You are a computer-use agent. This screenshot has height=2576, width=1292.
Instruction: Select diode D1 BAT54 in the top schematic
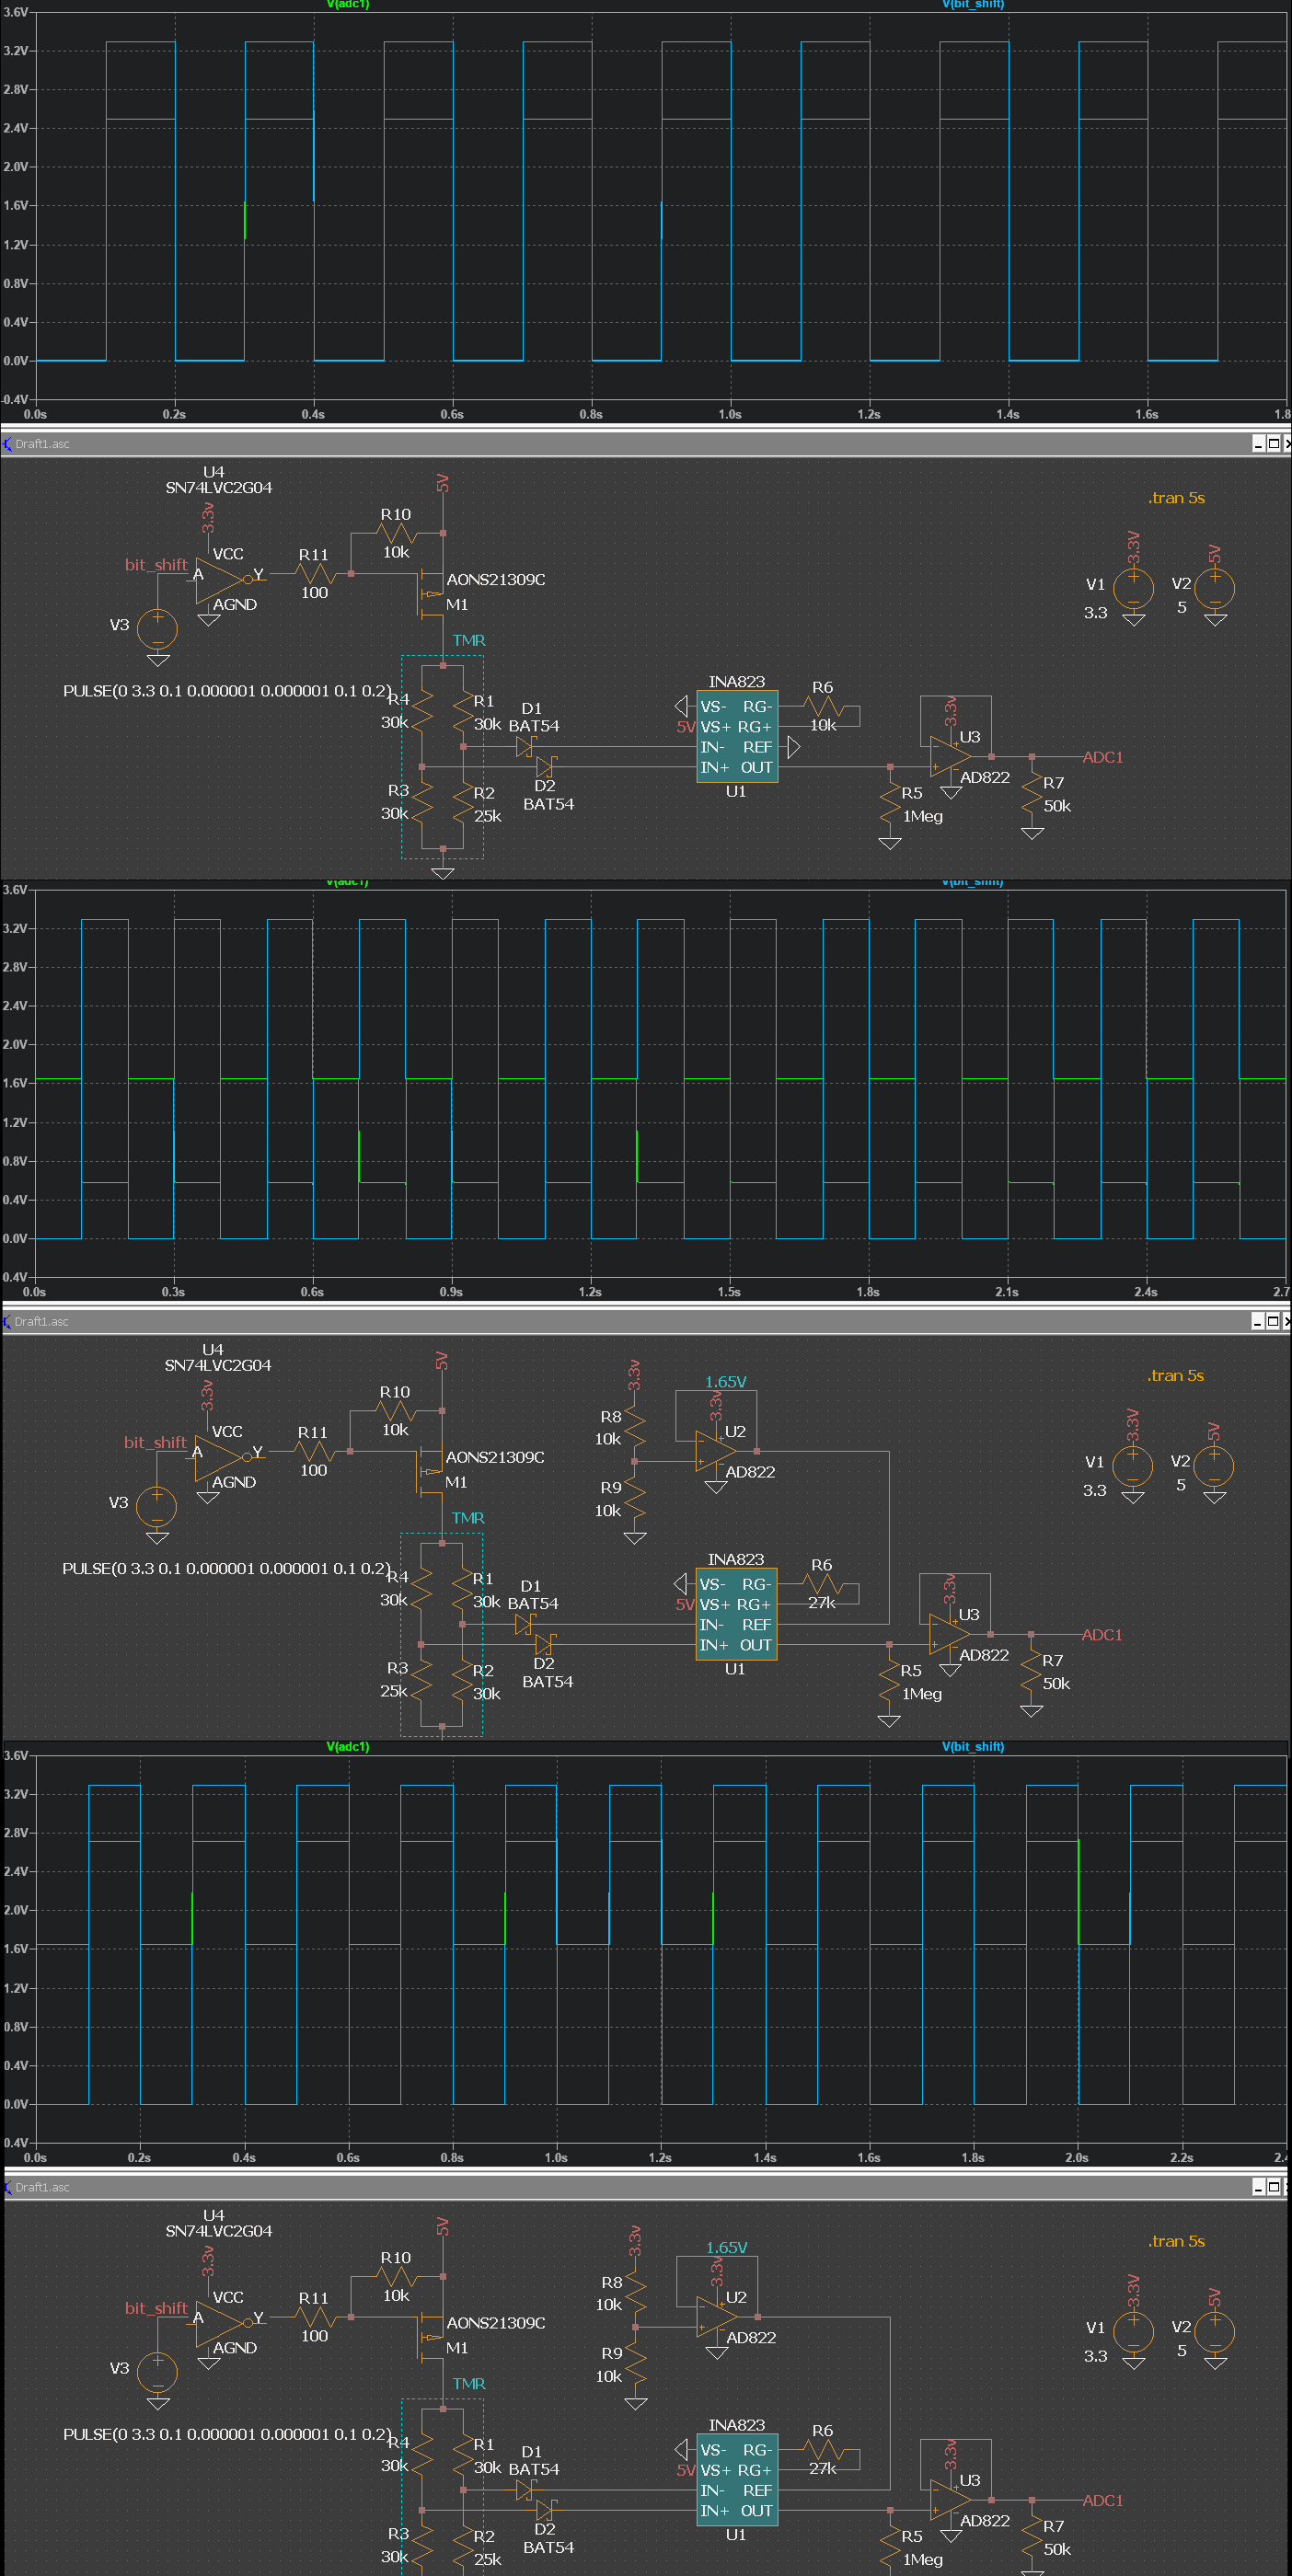tap(526, 746)
